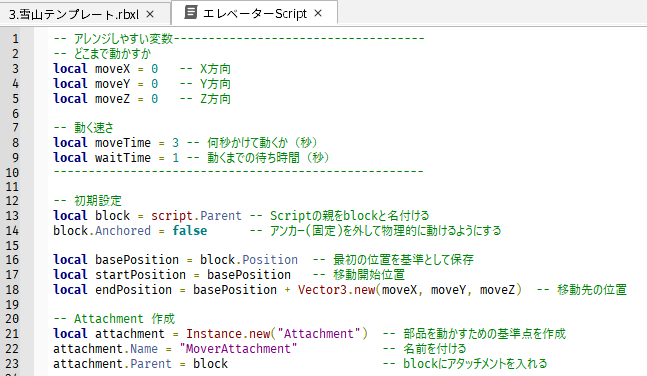The image size is (647, 376).
Task: Click block.Position on line 16
Action: (x=249, y=260)
